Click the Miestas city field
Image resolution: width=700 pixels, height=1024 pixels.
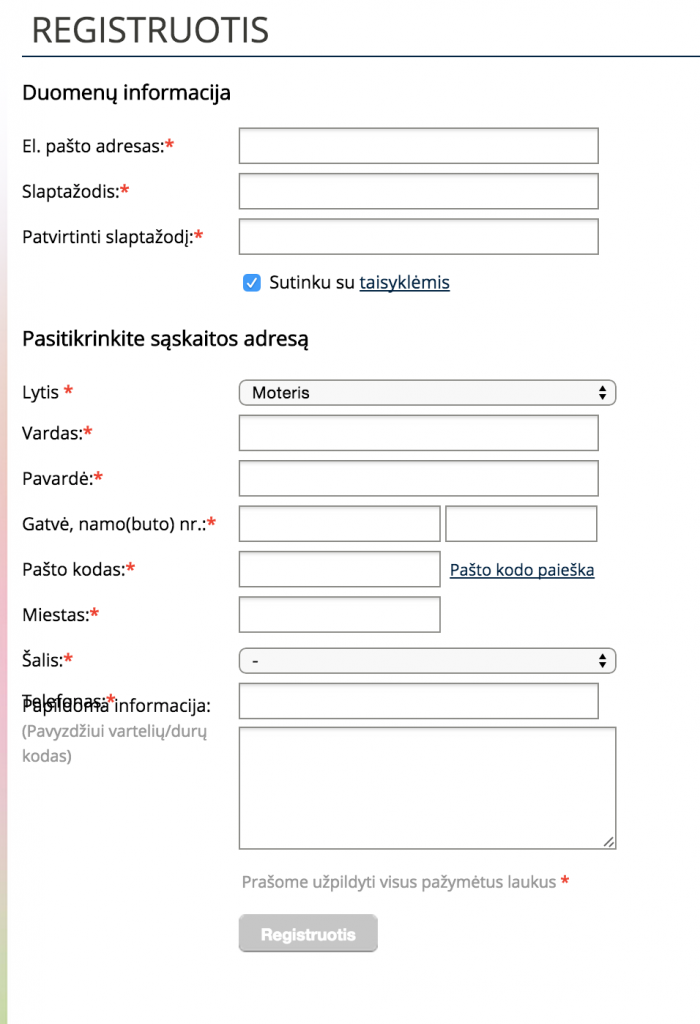(339, 614)
